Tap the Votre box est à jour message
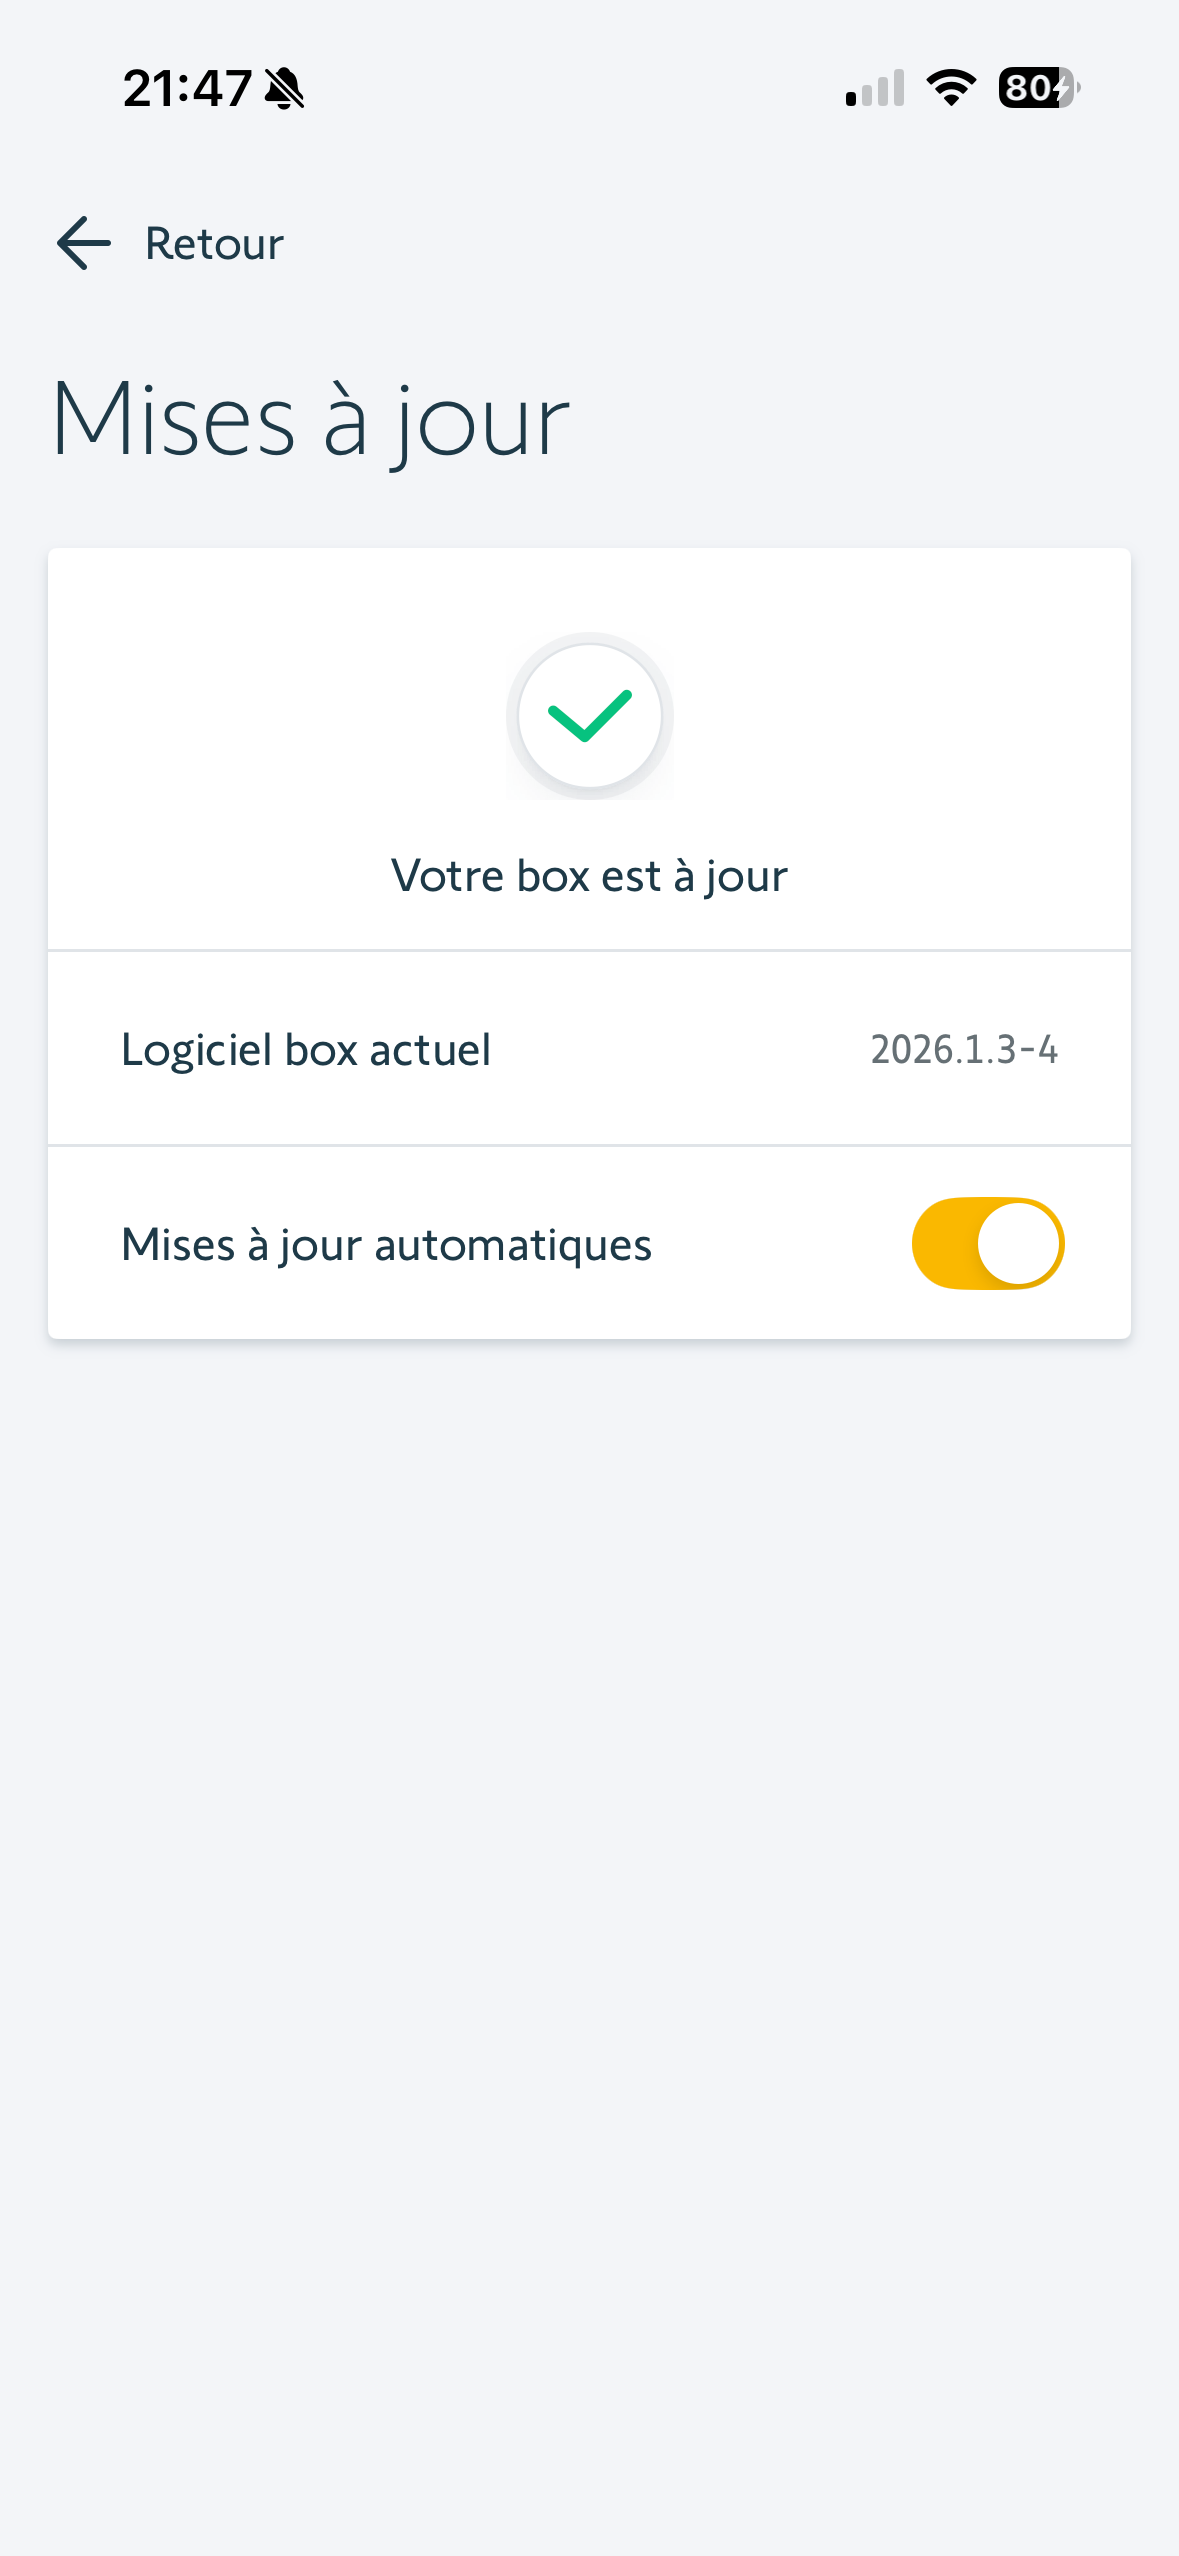The height and width of the screenshot is (2556, 1179). (589, 876)
